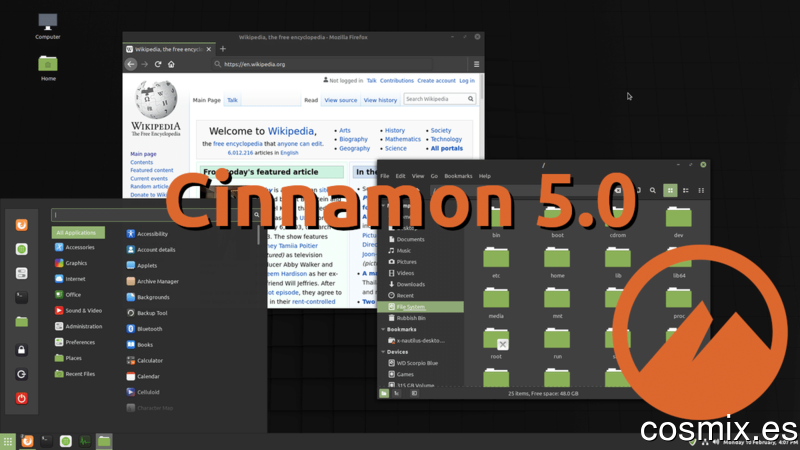Viewport: 800px width, 450px height.
Task: Click the Contributions link
Action: pyautogui.click(x=396, y=81)
